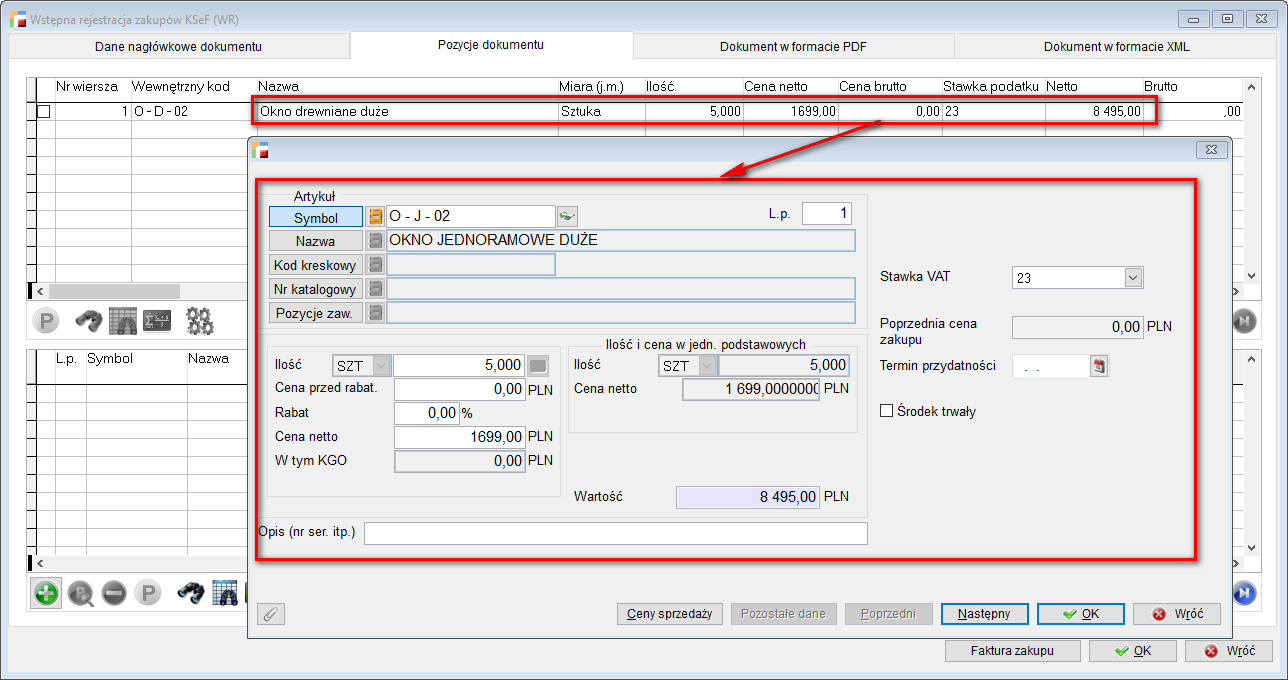Open the Dokument w formacie PDF tab
The image size is (1288, 680).
793,47
